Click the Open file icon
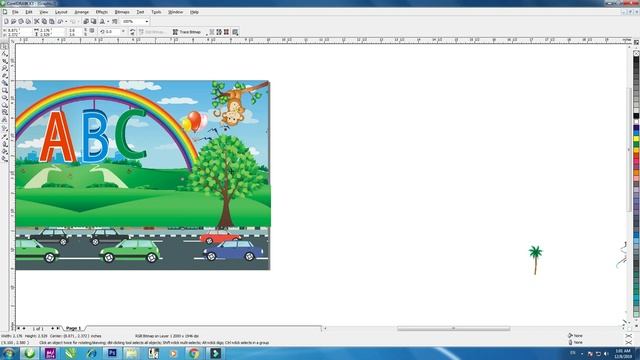The height and width of the screenshot is (360, 640). [x=13, y=21]
